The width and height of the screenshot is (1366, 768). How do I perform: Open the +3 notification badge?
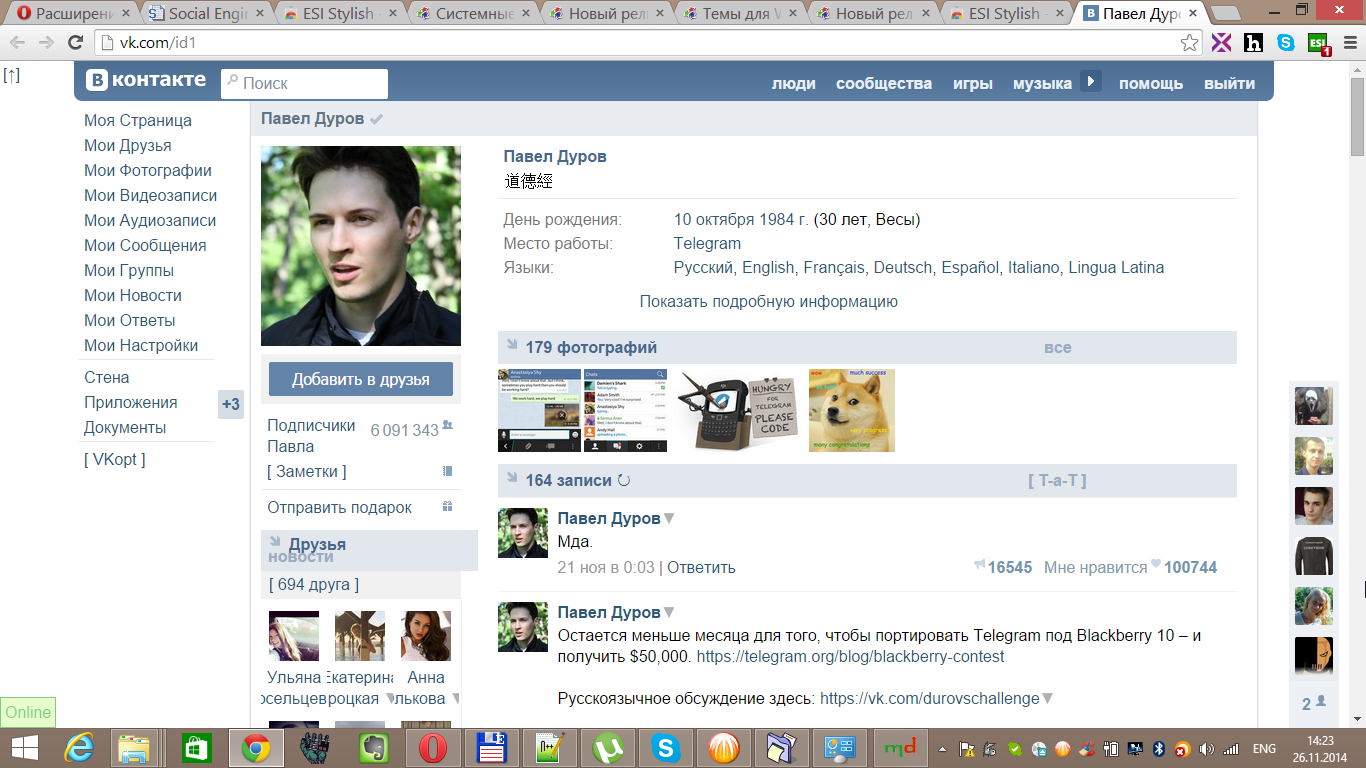[x=231, y=404]
